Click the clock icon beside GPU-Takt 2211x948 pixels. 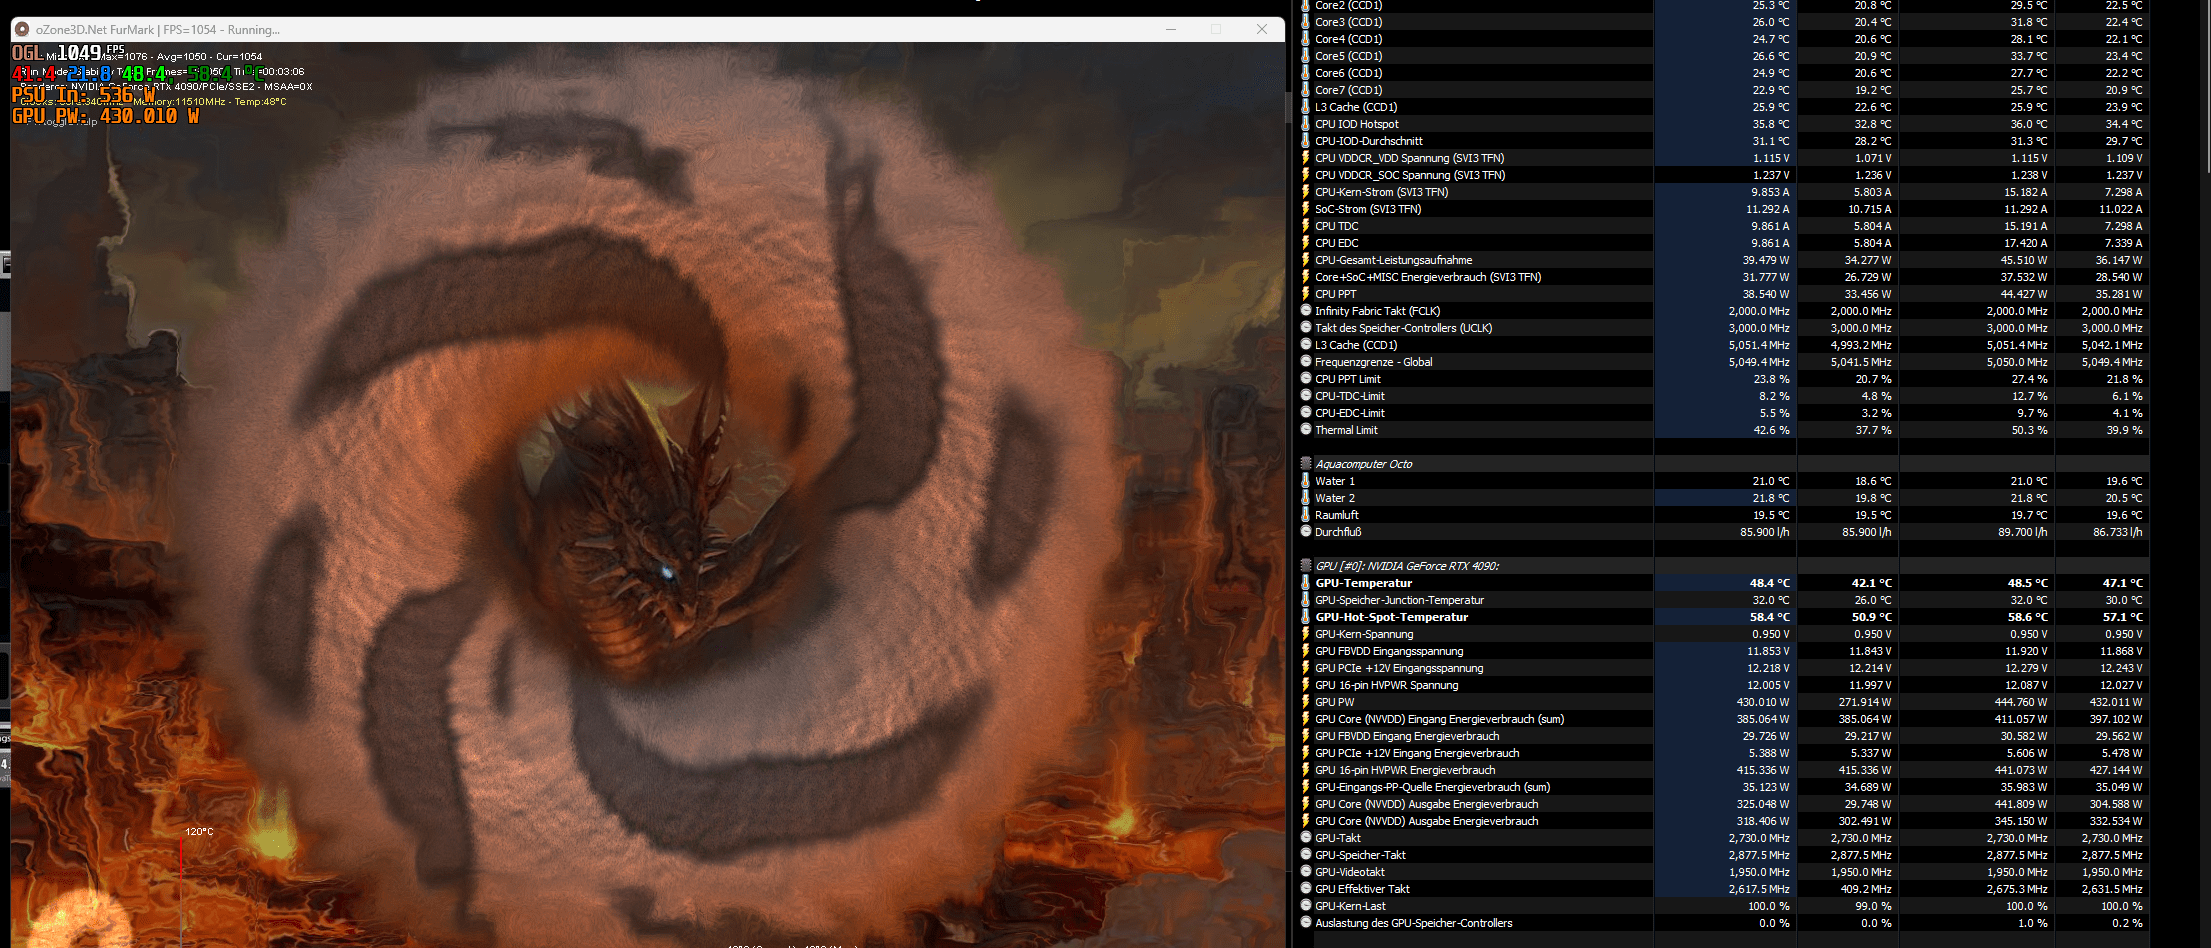point(1305,838)
